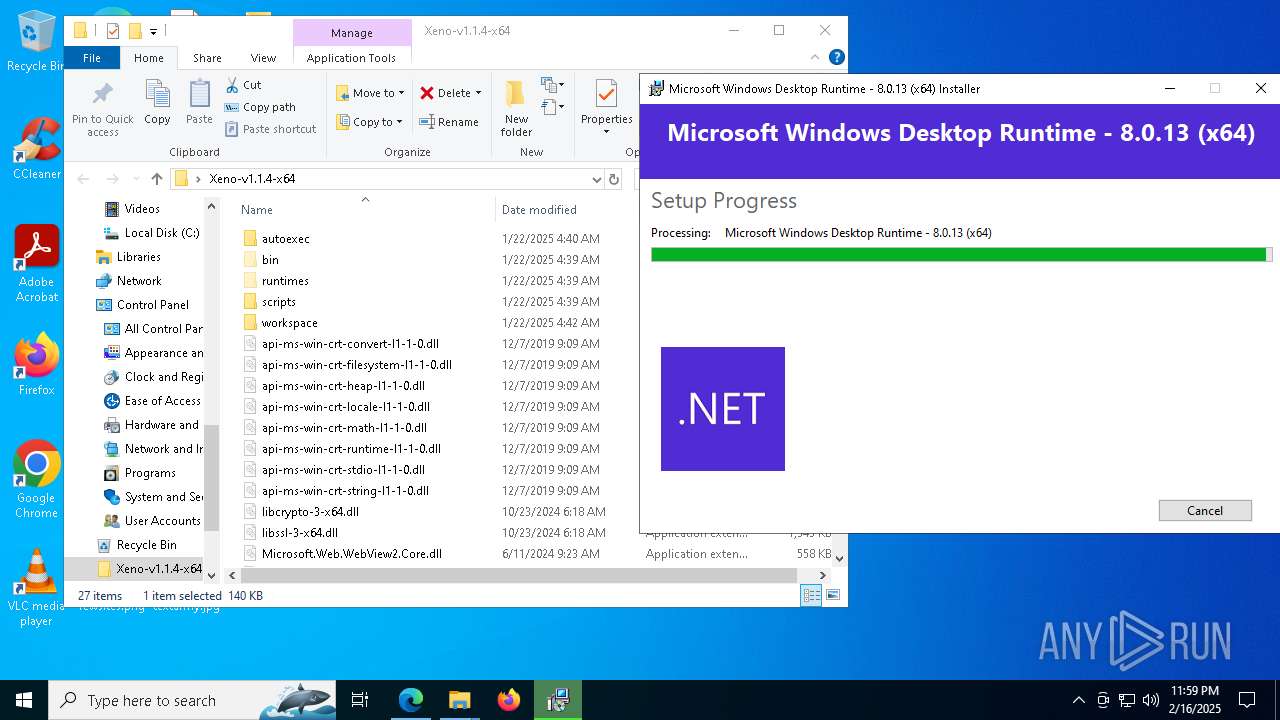Viewport: 1280px width, 720px height.
Task: Open Task View on the taskbar
Action: [360, 700]
